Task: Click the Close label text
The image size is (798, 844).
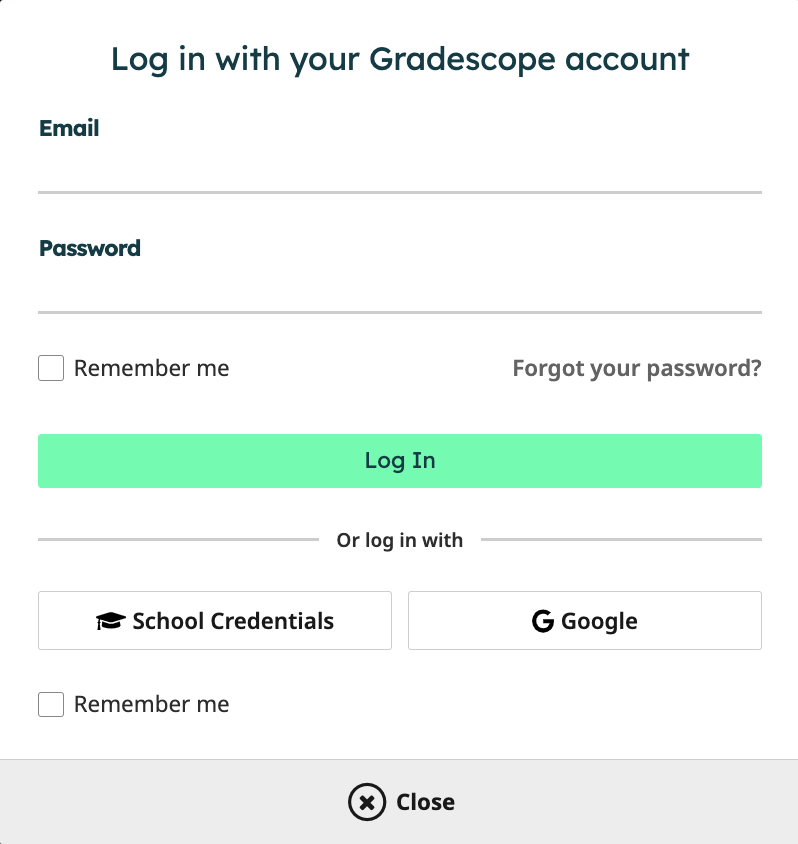Action: point(427,802)
